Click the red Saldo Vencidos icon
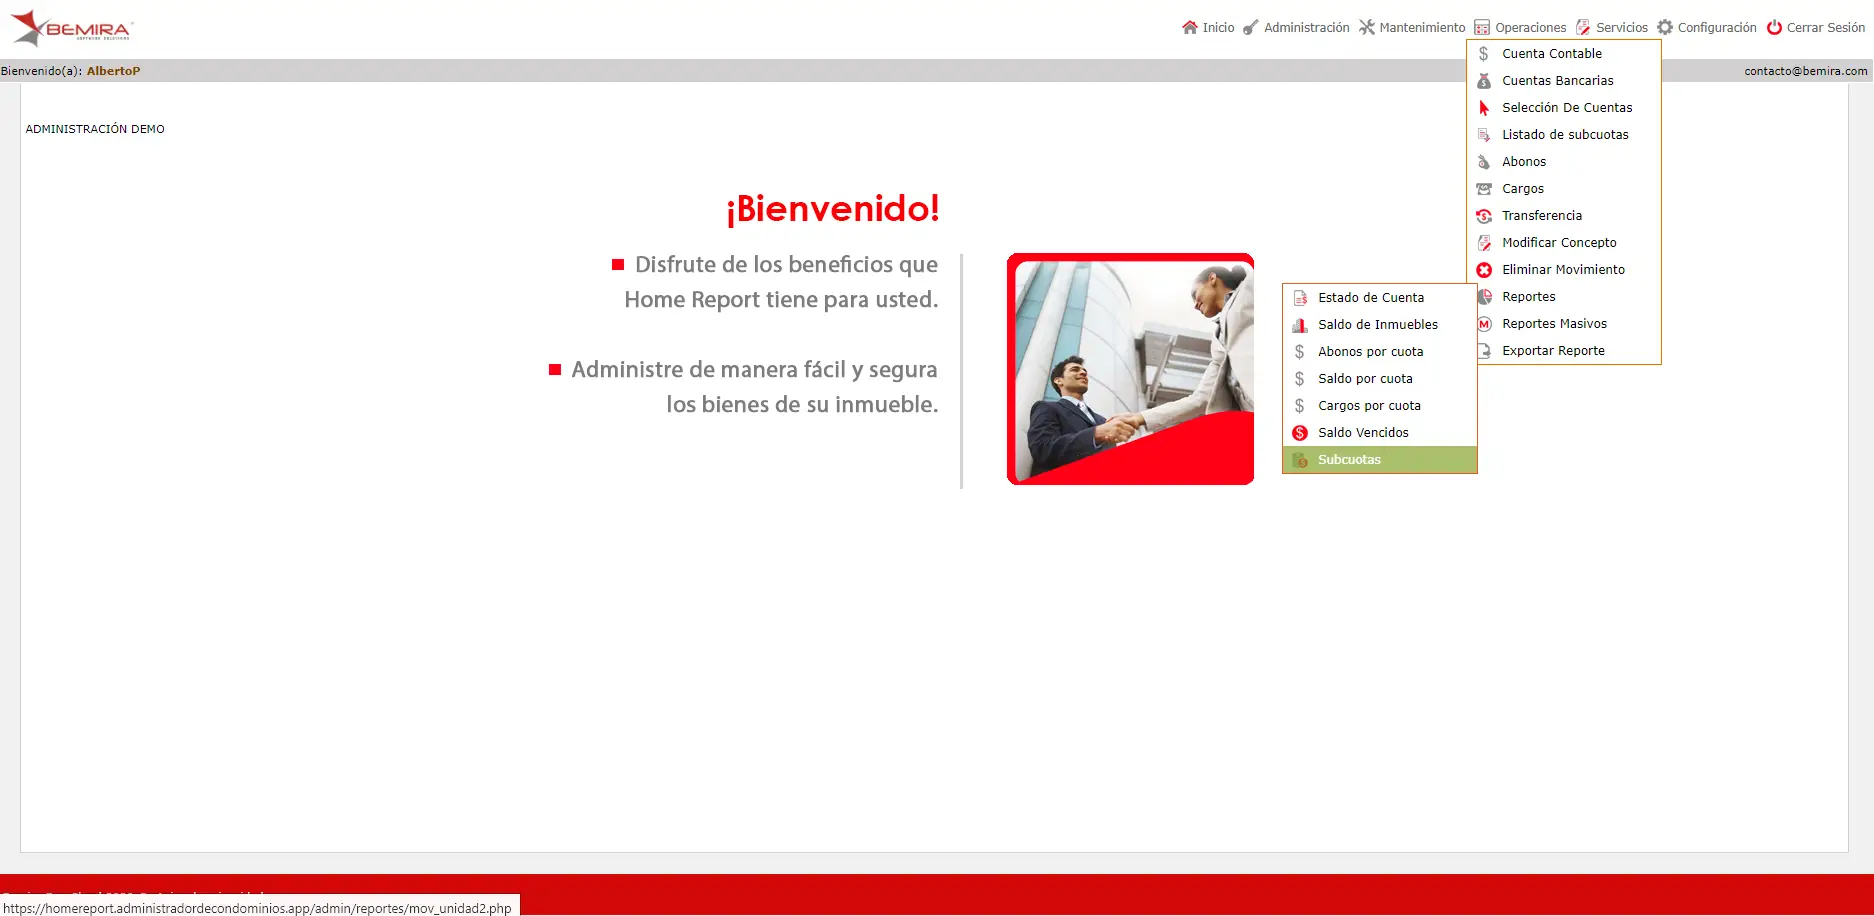Viewport: 1874px width, 916px height. coord(1300,433)
